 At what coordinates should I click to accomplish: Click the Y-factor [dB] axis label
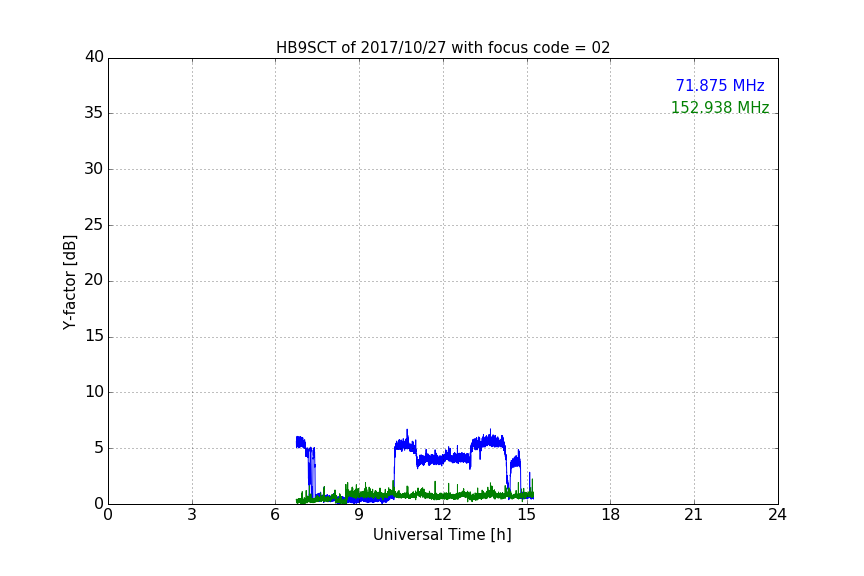pyautogui.click(x=69, y=282)
